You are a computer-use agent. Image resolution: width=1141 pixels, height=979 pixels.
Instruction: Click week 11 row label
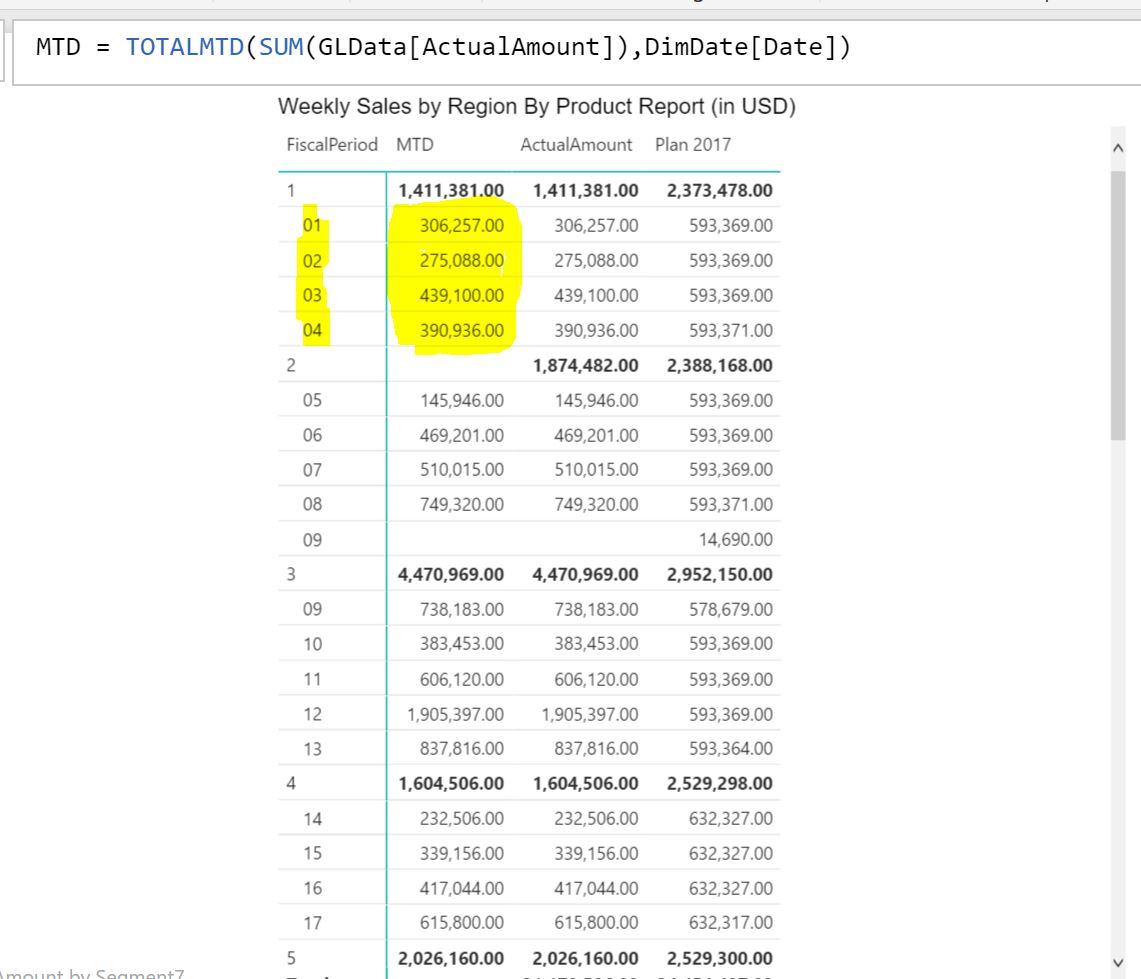[x=312, y=679]
